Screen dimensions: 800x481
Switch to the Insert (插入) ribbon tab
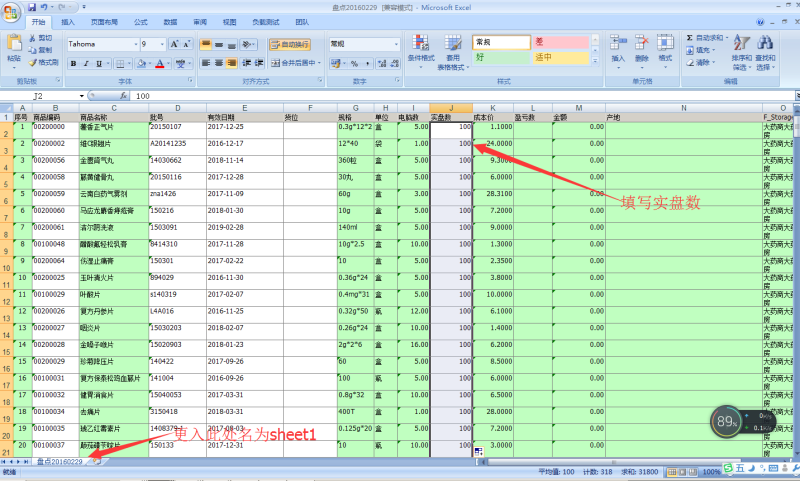tap(67, 22)
